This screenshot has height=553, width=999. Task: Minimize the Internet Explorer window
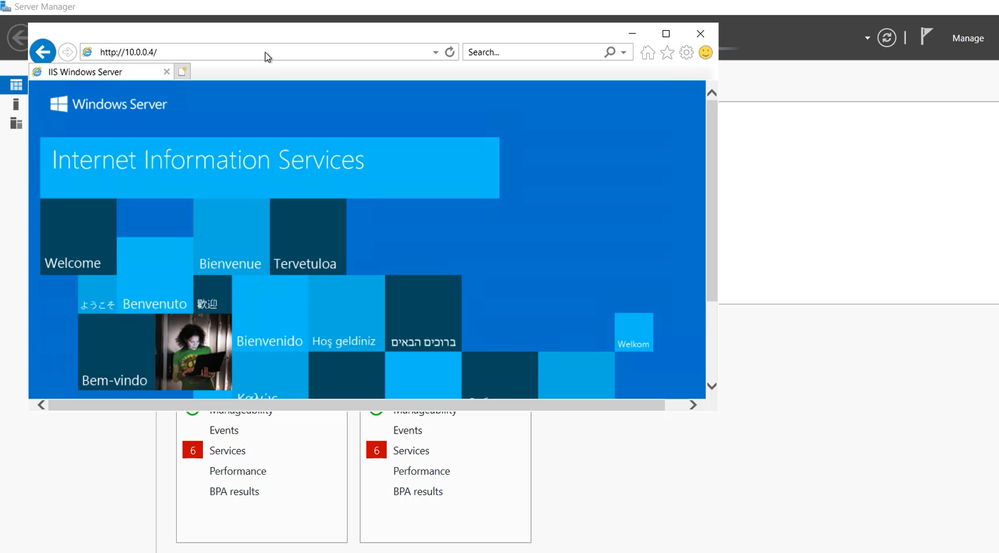click(x=632, y=33)
